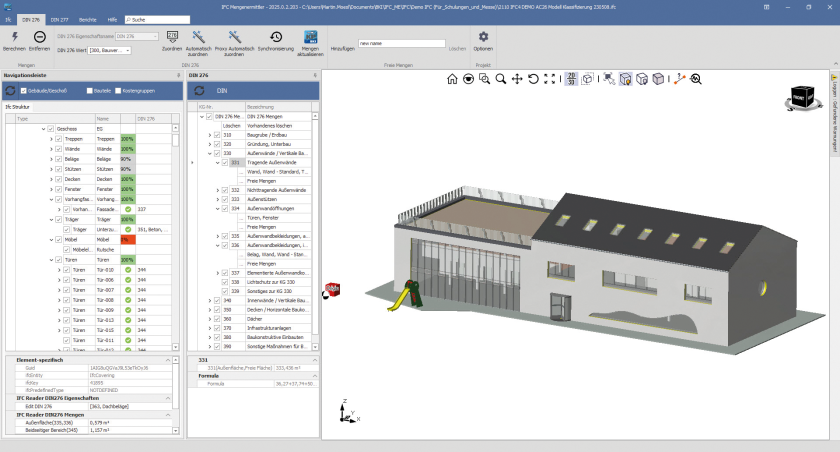Expand the Treppen tree node
The height and width of the screenshot is (452, 840).
pos(51,139)
